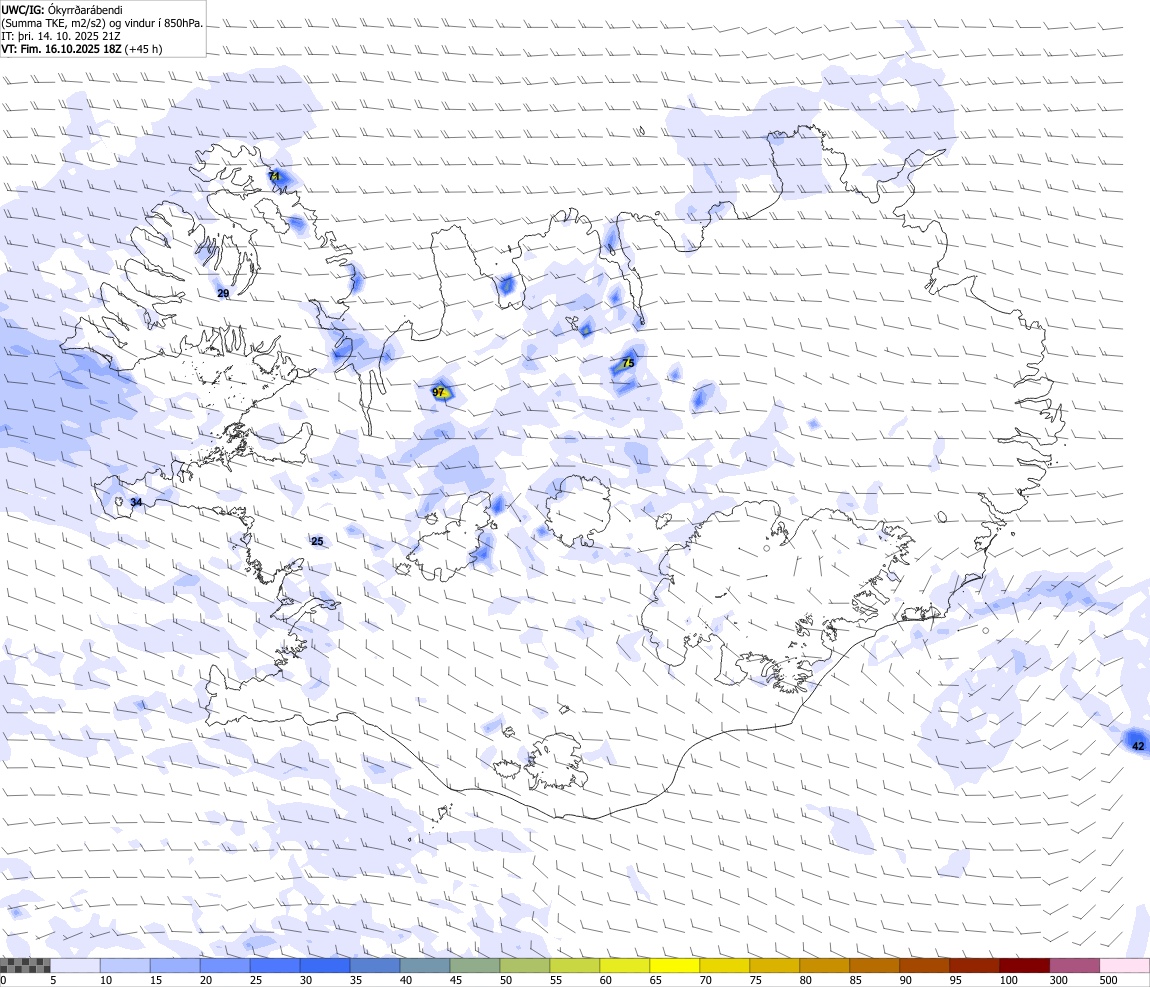The height and width of the screenshot is (987, 1150).
Task: Click the orange 80–85 legend swatch
Action: point(824,965)
